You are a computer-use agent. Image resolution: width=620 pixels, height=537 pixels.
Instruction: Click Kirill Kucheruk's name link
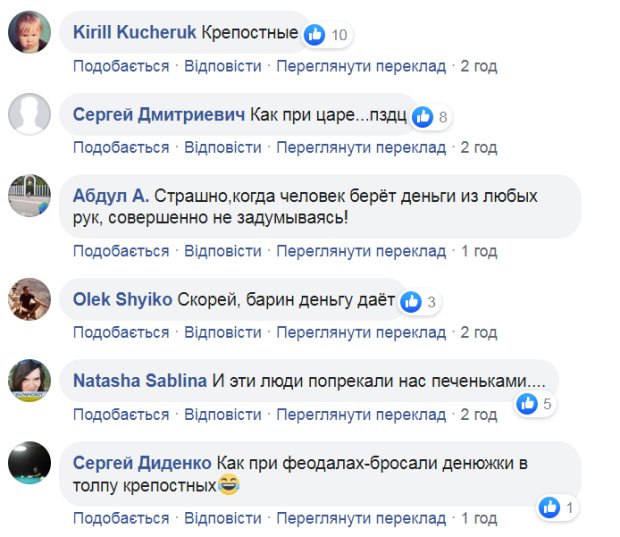(134, 33)
